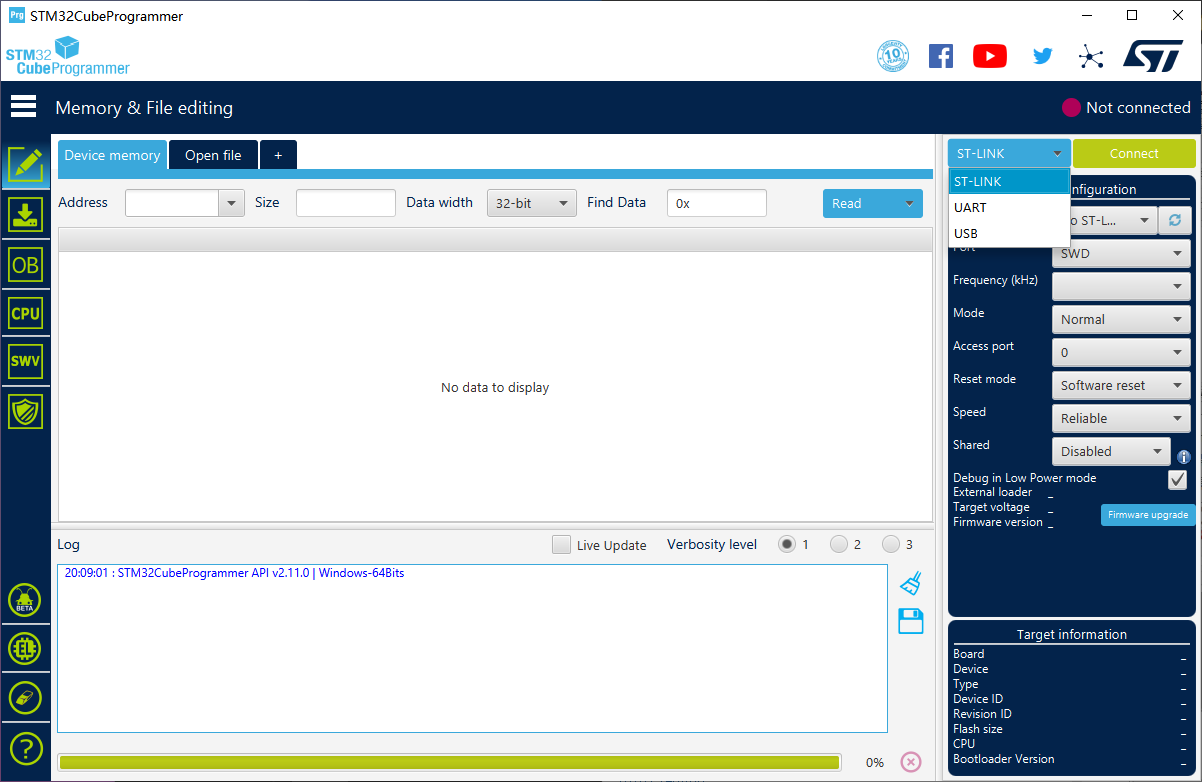Cancel operation using red X icon
The height and width of the screenshot is (782, 1202).
(x=910, y=762)
